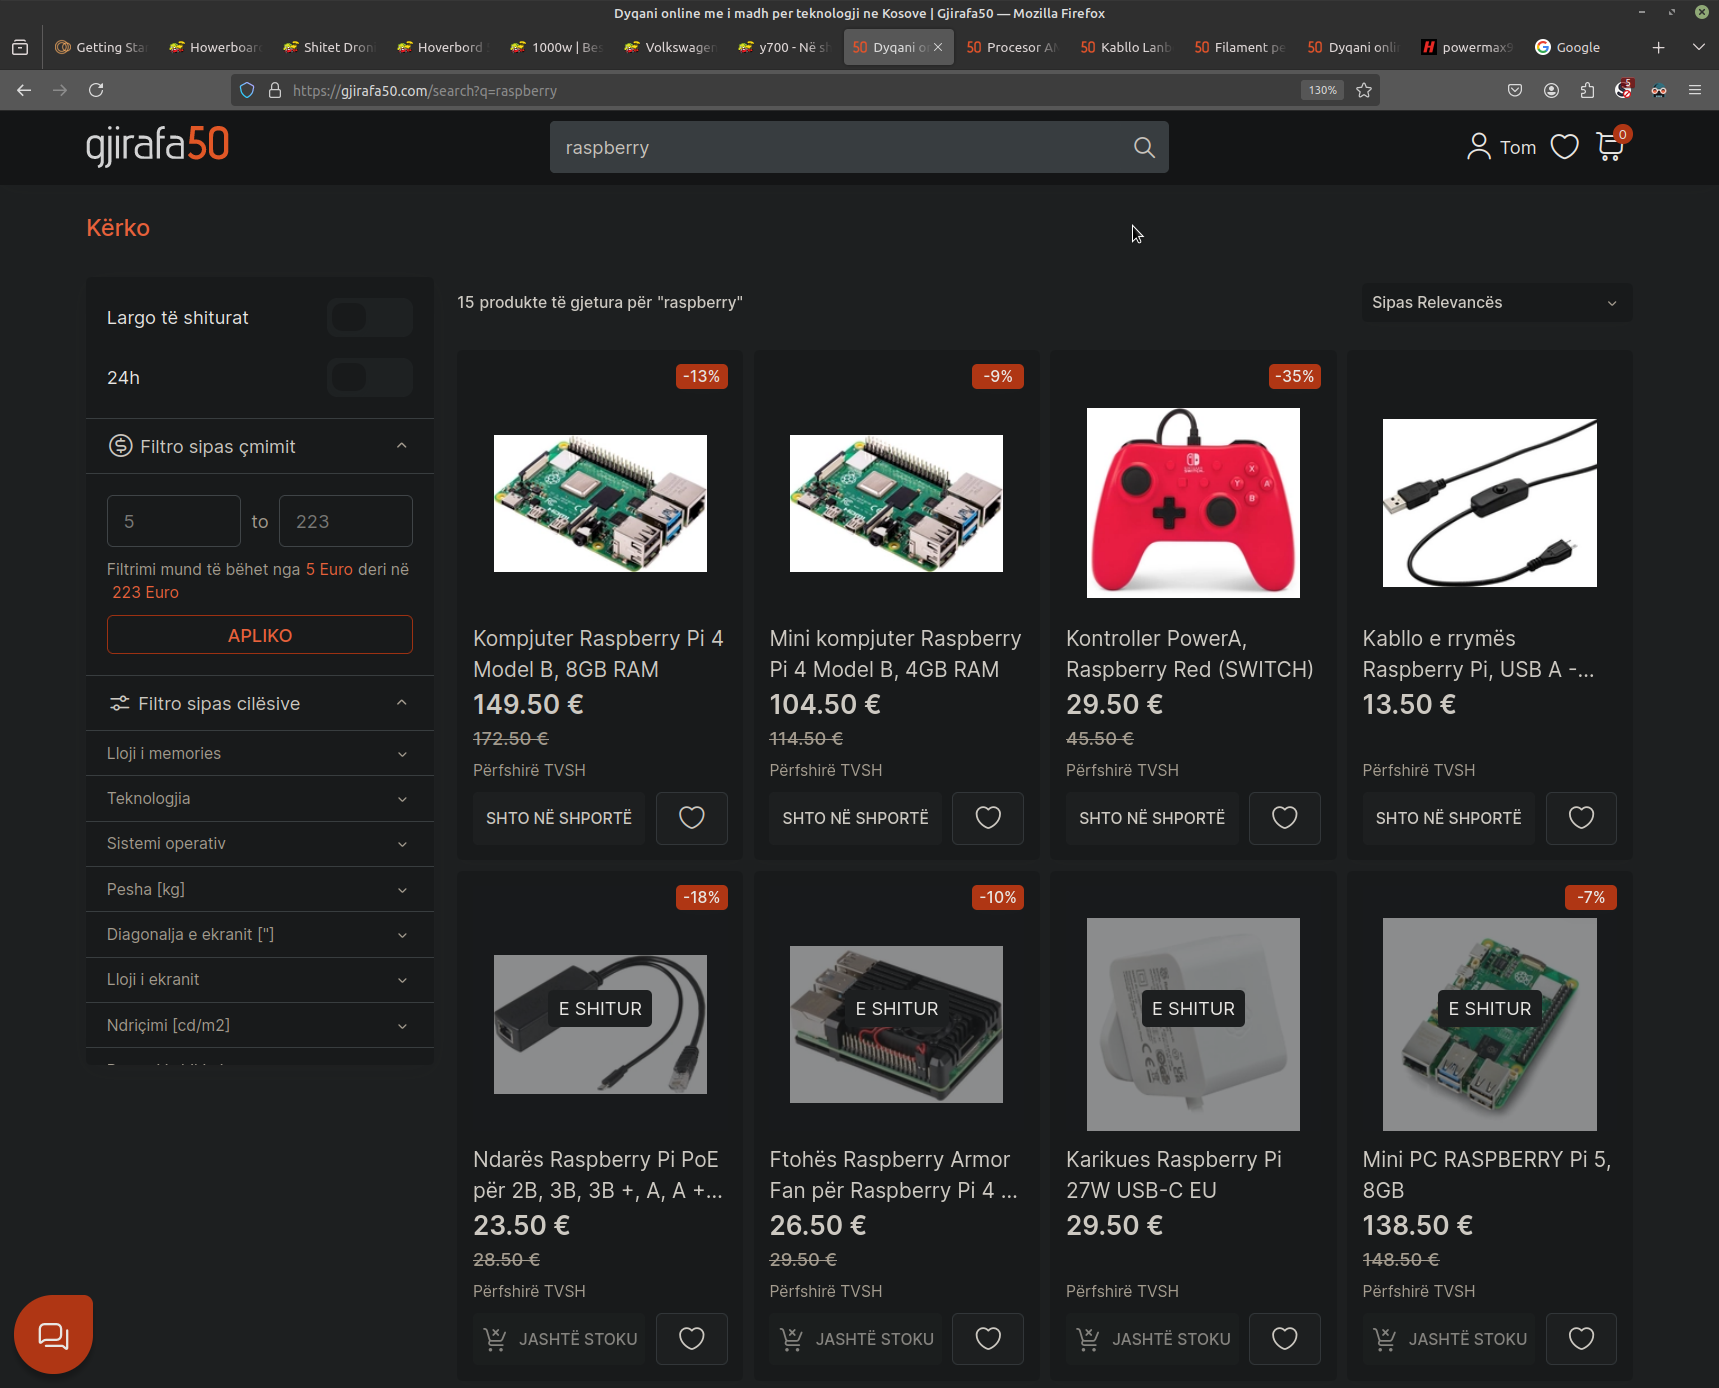Open a new browser tab
The width and height of the screenshot is (1719, 1388).
tap(1658, 47)
